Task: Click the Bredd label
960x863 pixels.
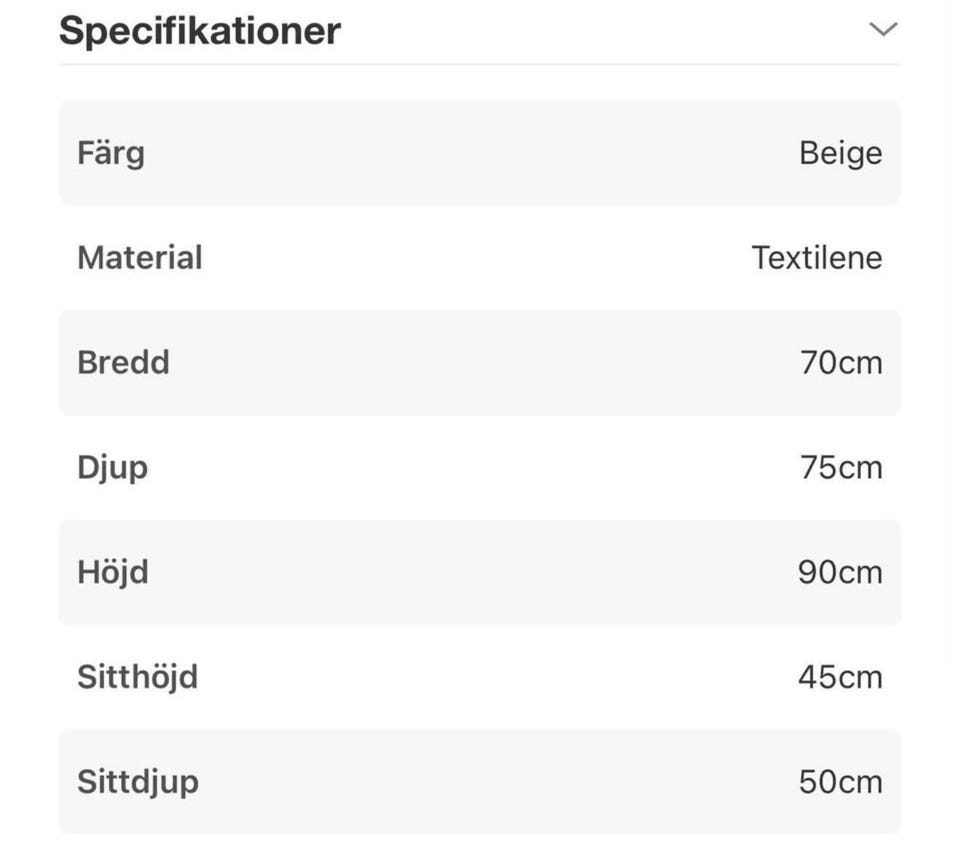Action: 123,362
